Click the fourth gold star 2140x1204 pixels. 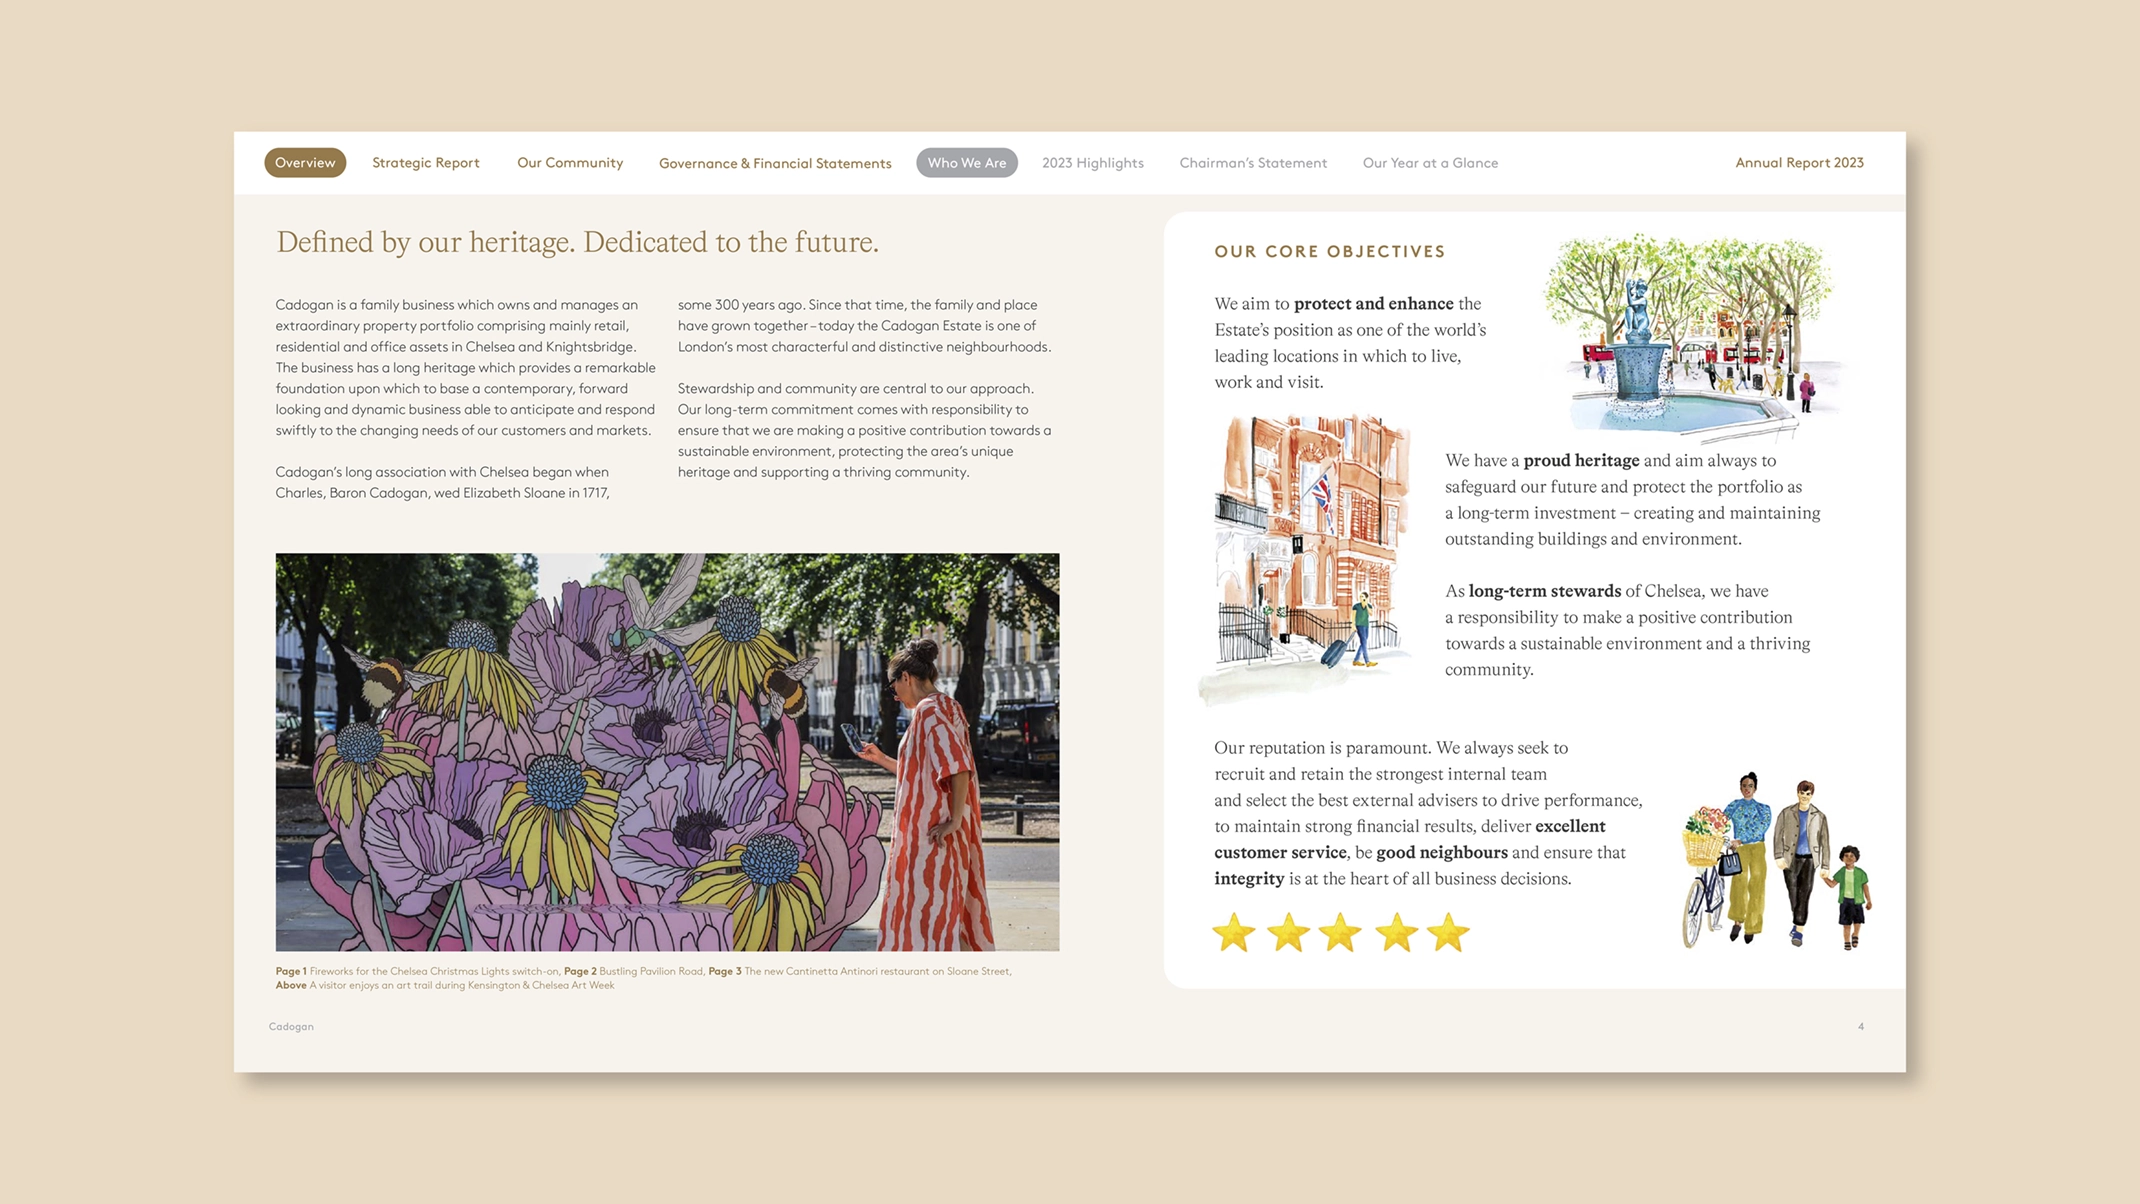1395,932
